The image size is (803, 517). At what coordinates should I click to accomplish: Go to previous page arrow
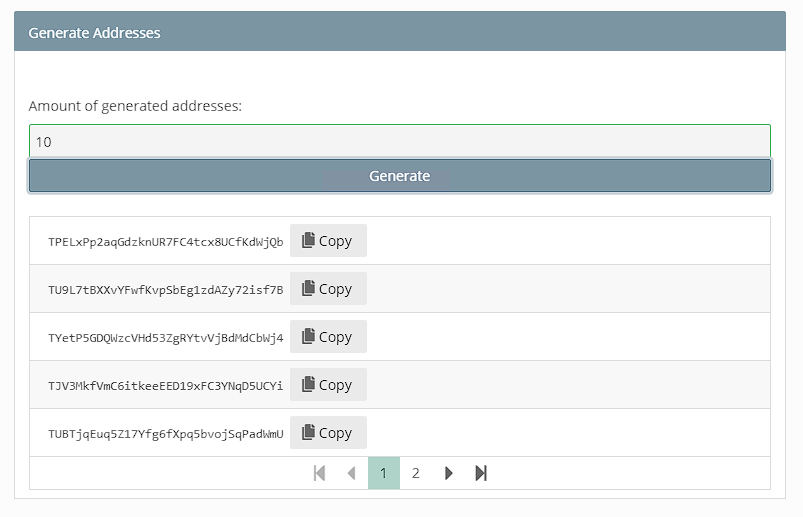[x=351, y=473]
